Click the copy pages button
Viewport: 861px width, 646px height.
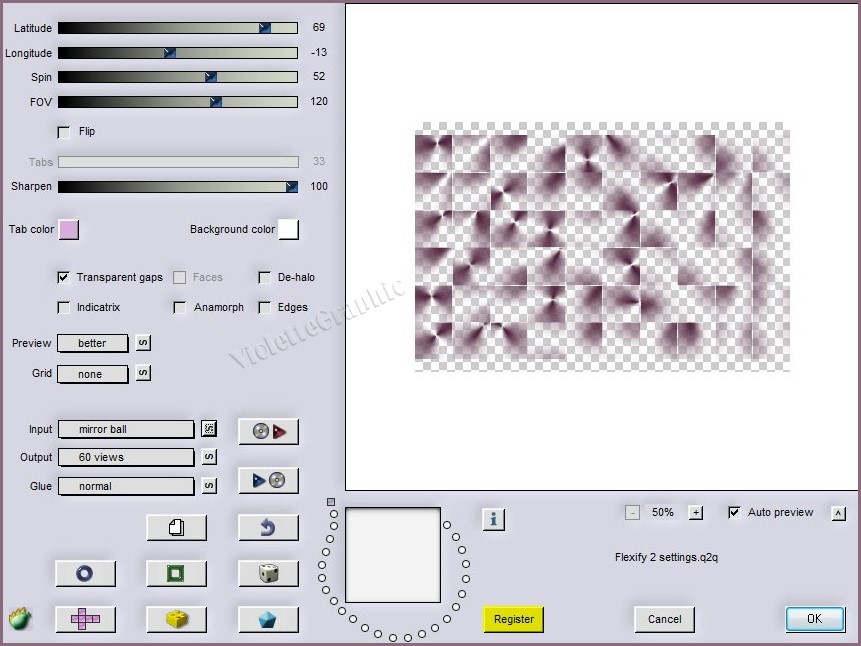(x=176, y=527)
